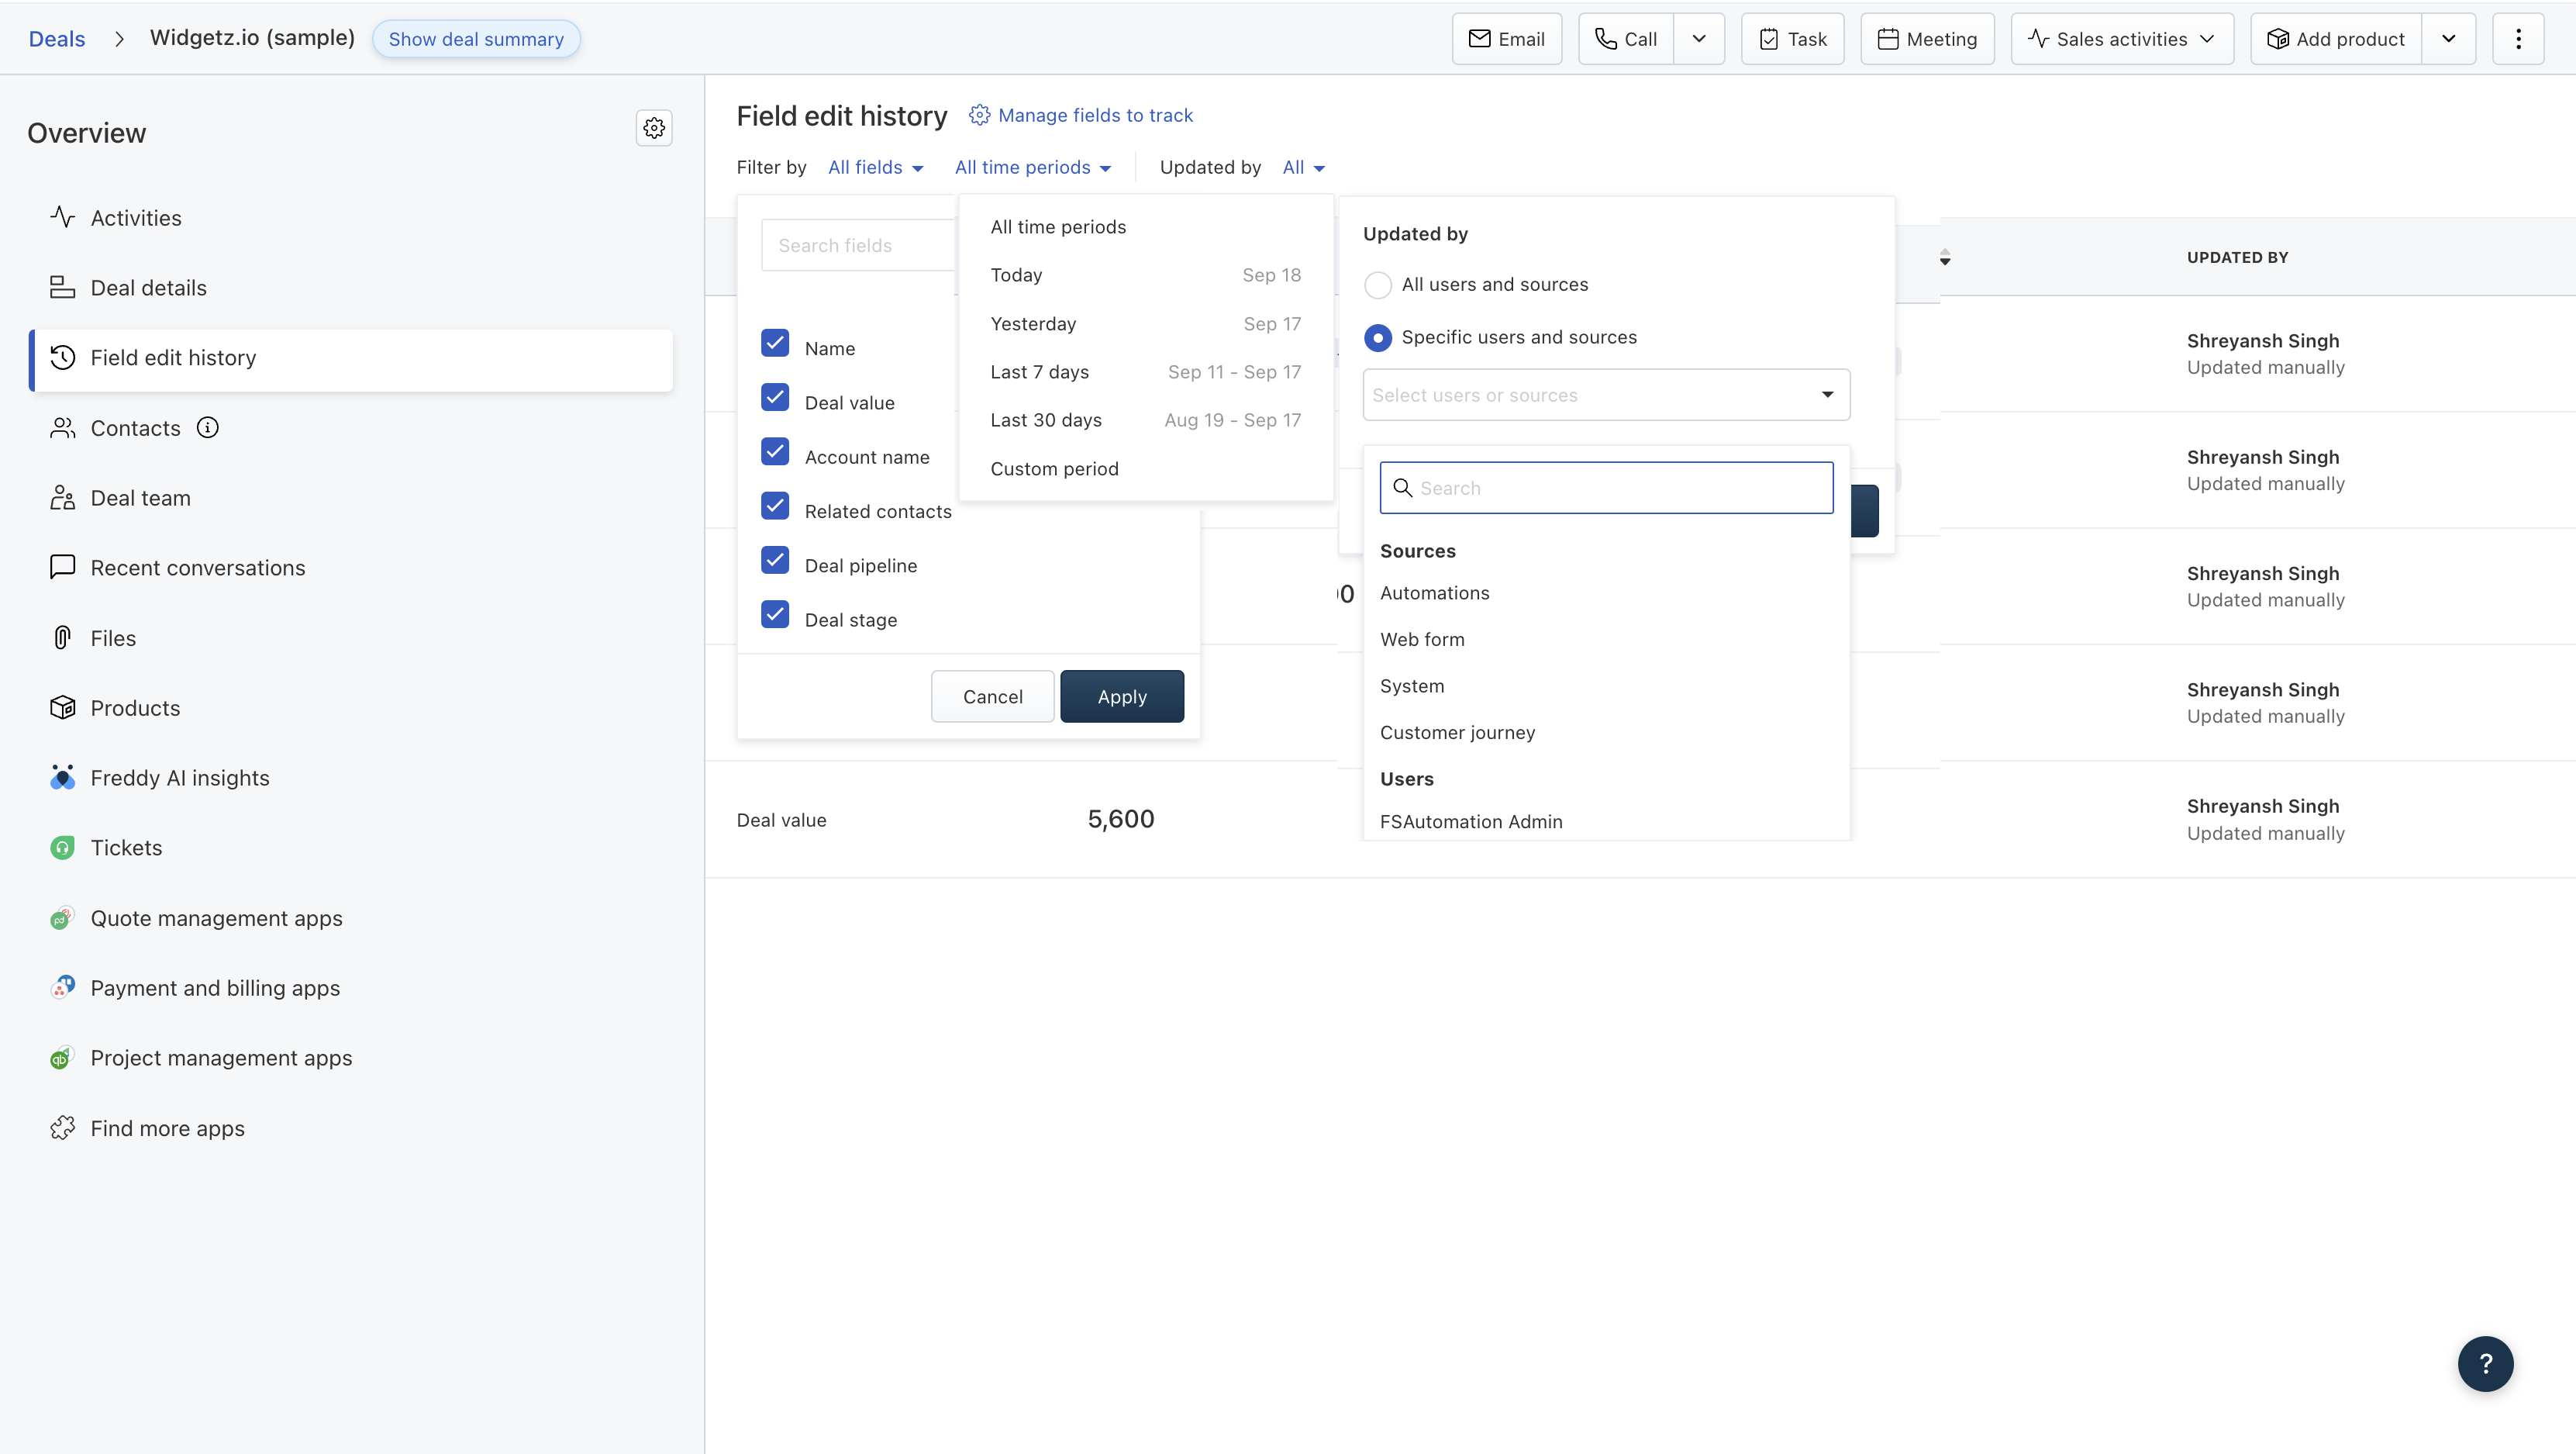The image size is (2576, 1454).
Task: Open Manage fields to track link
Action: tap(1095, 115)
